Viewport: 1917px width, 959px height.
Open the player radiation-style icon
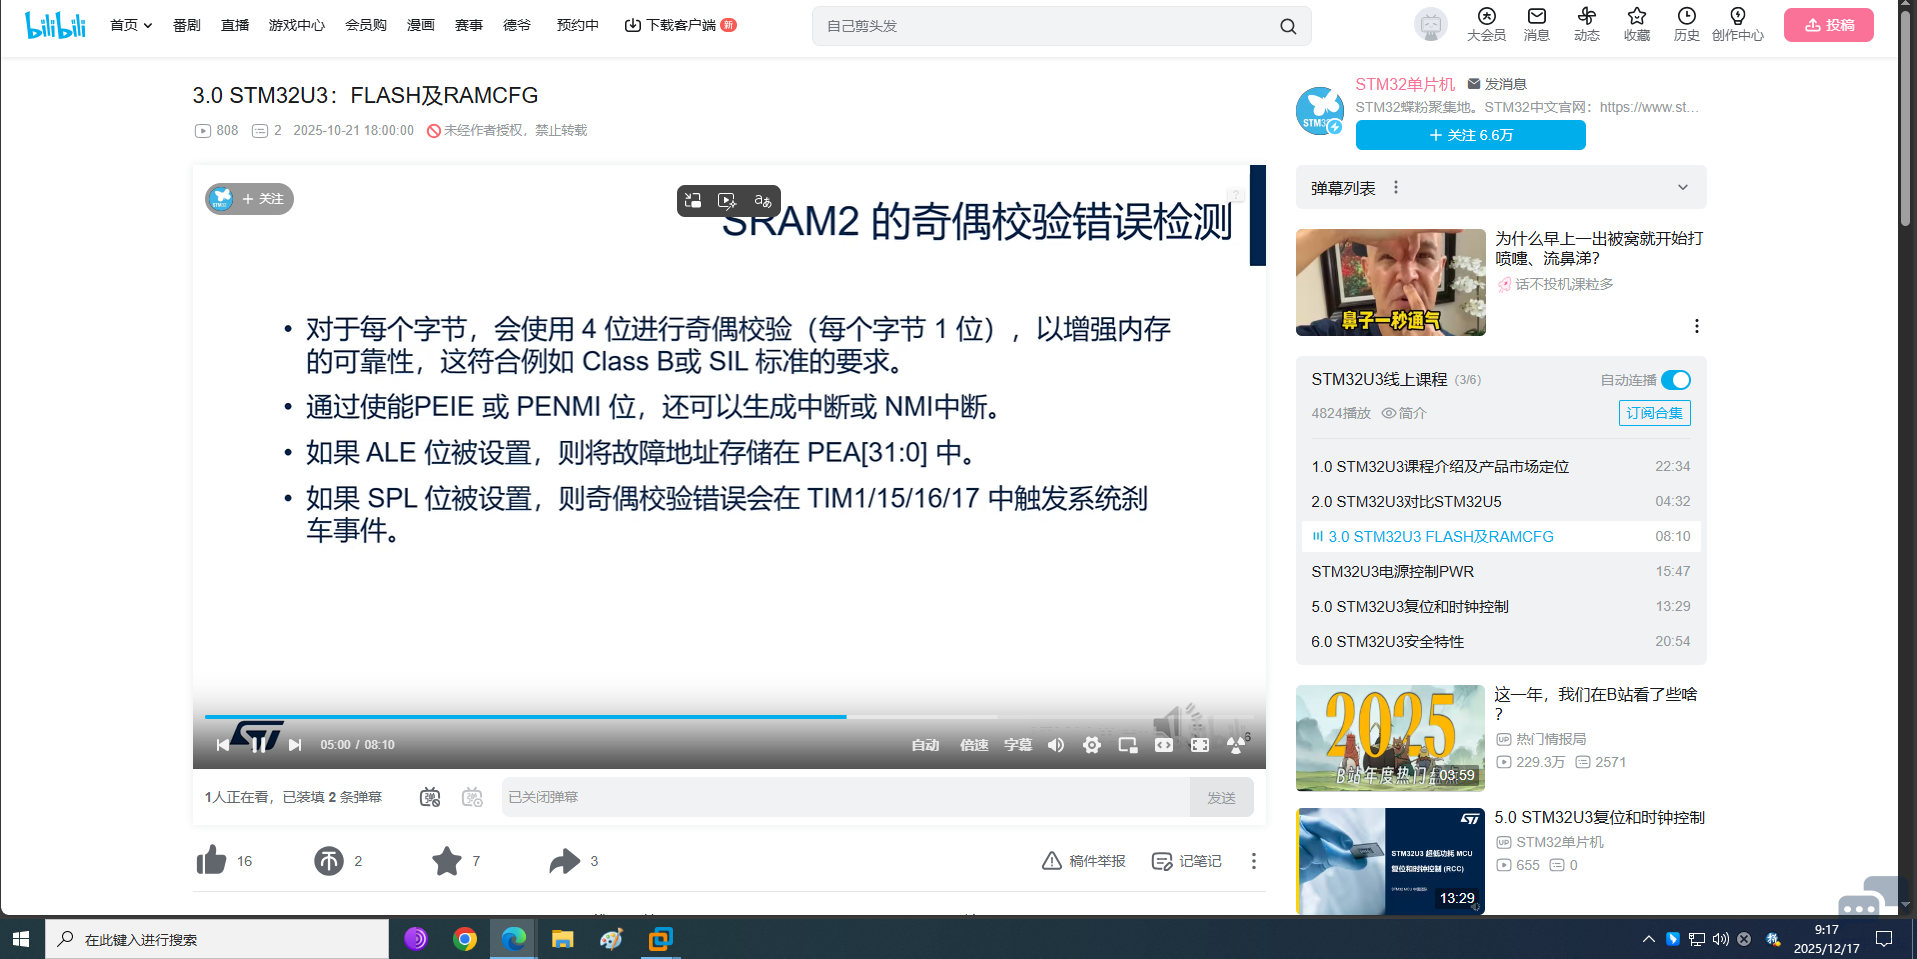point(1237,745)
